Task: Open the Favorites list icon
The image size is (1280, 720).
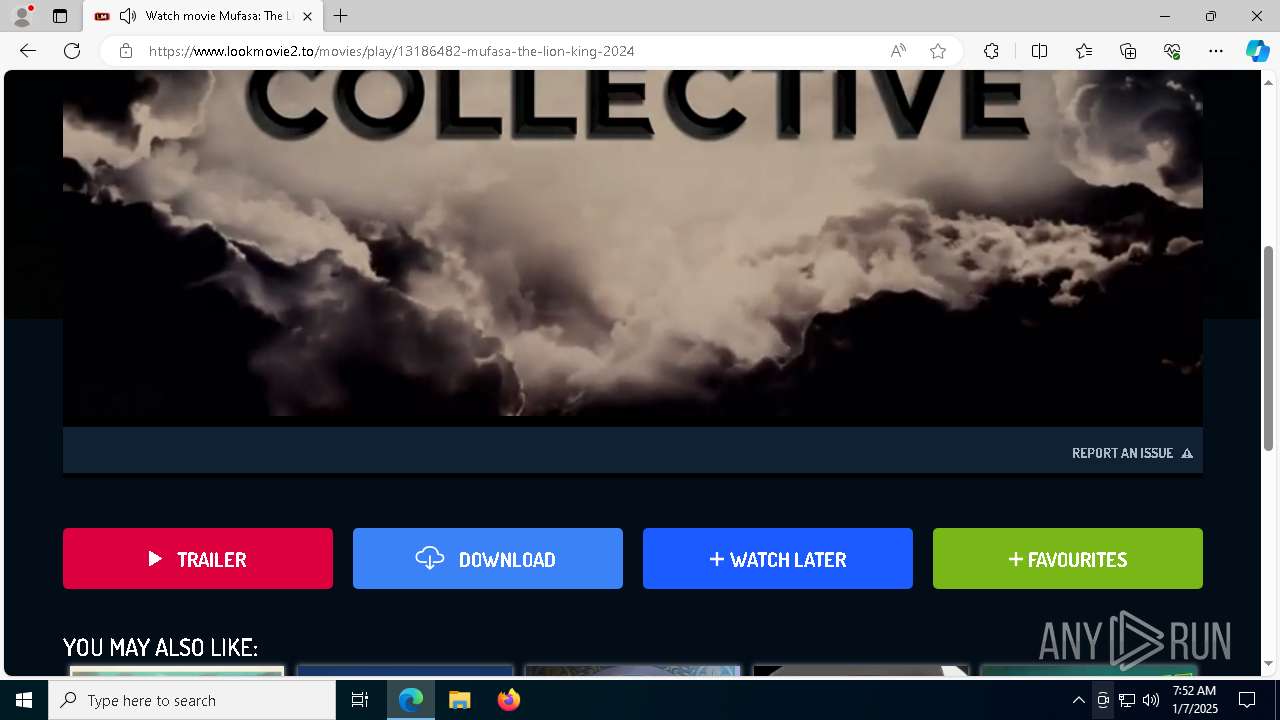Action: point(1084,51)
